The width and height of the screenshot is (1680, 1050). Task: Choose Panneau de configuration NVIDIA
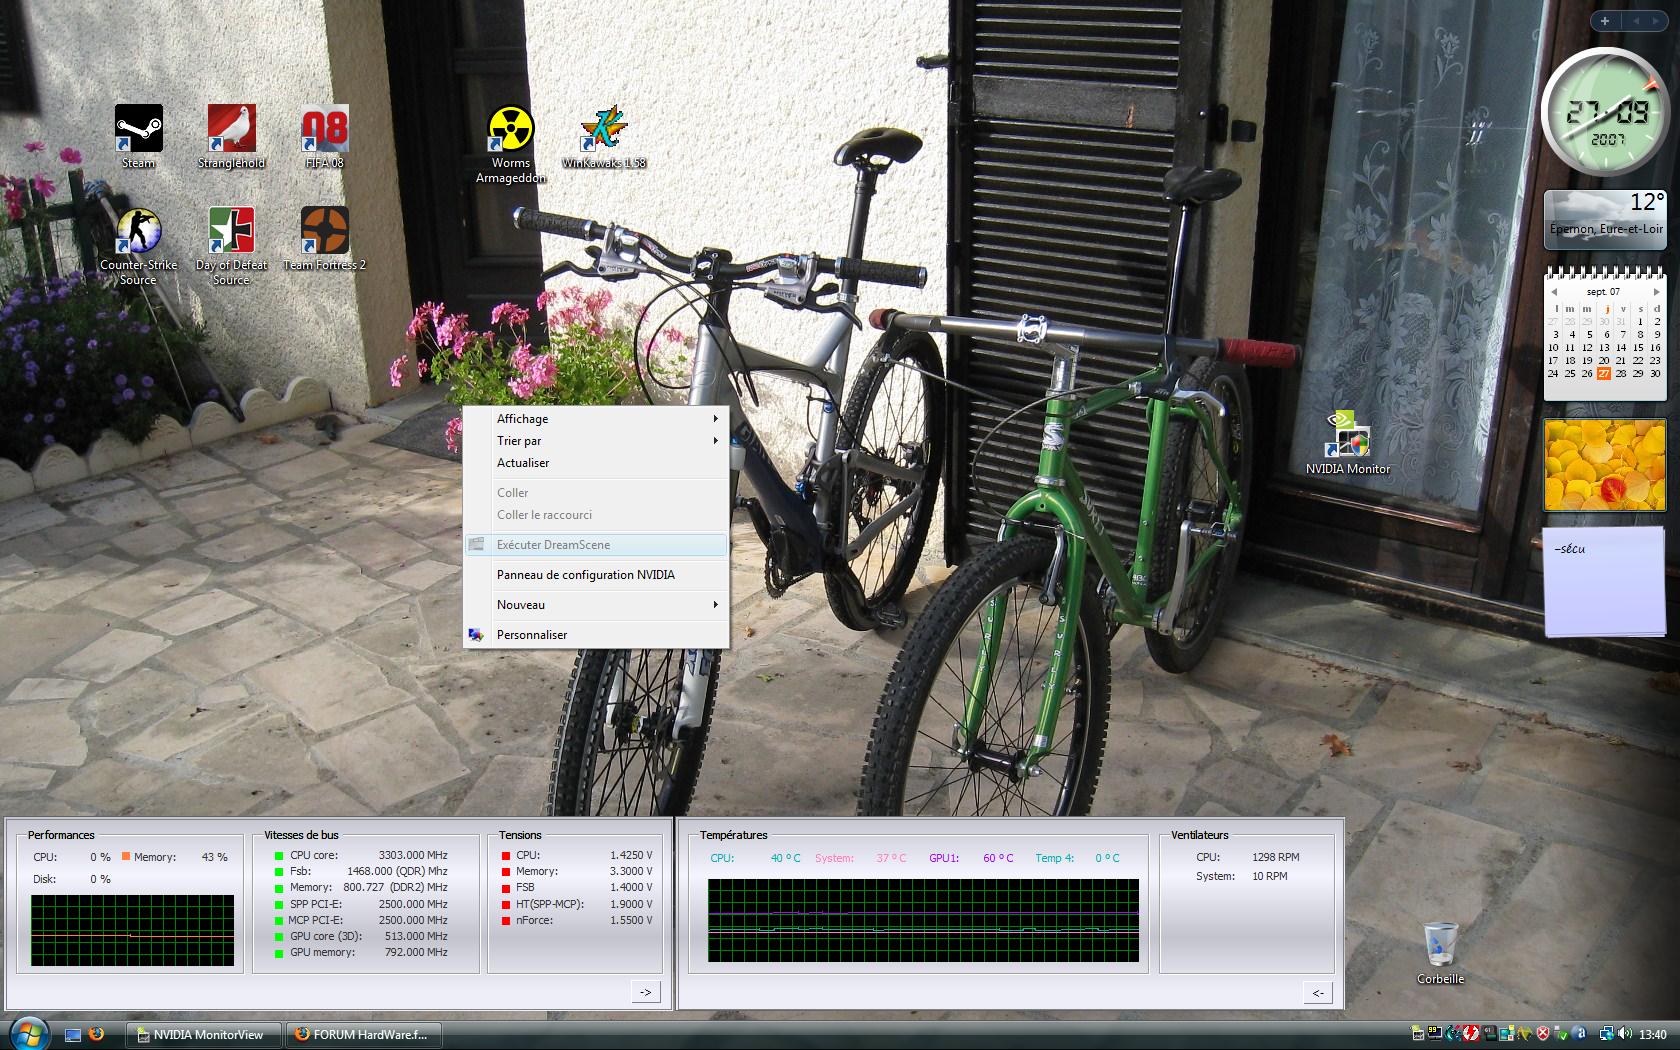click(585, 575)
